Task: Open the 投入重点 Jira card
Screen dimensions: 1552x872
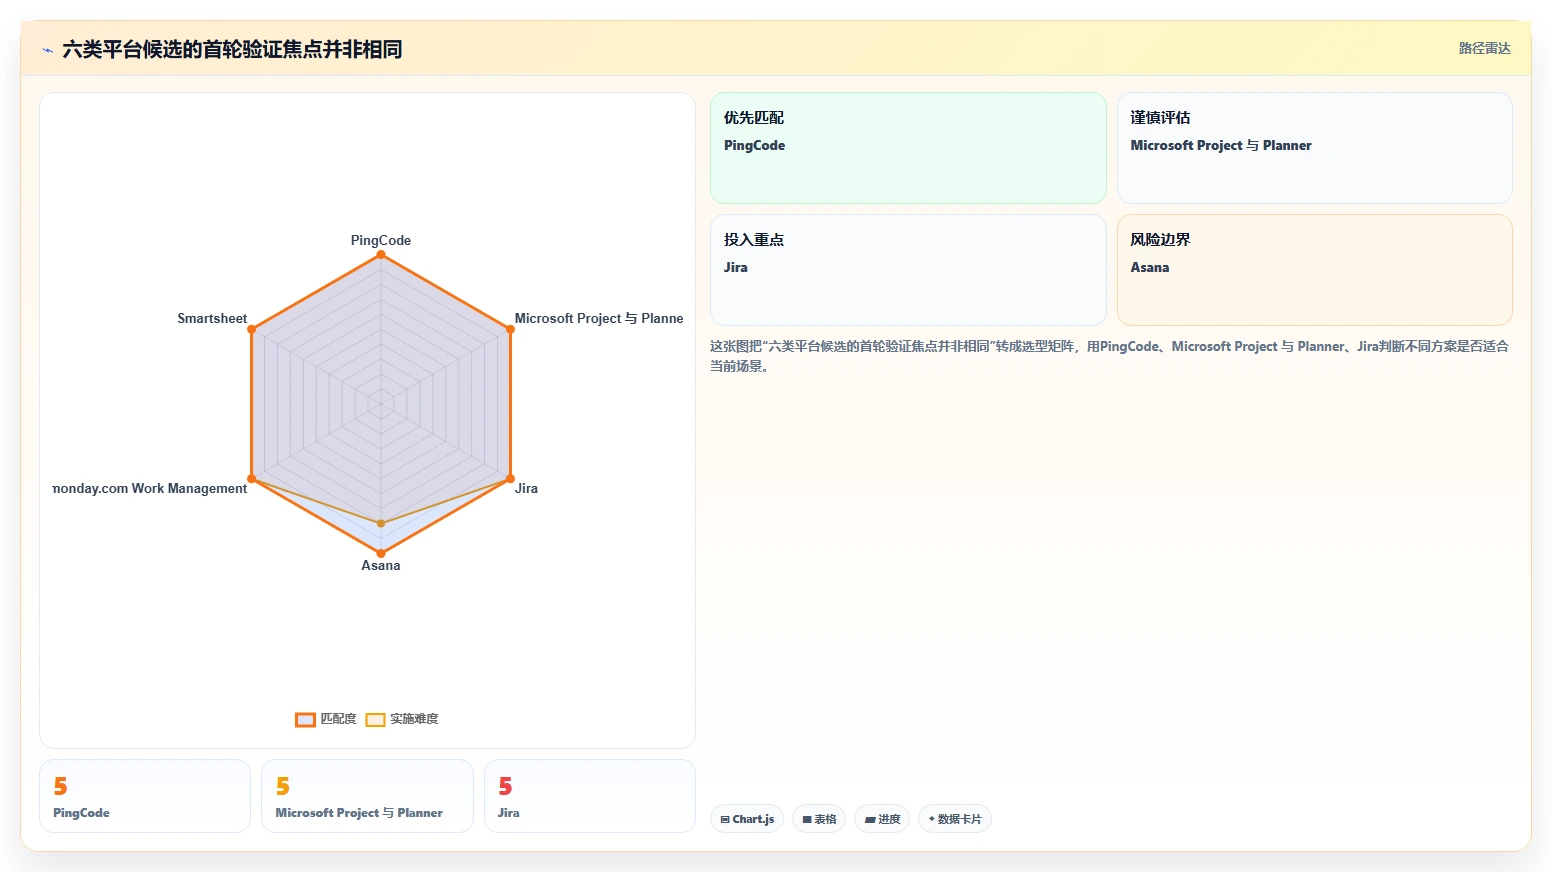Action: (908, 270)
